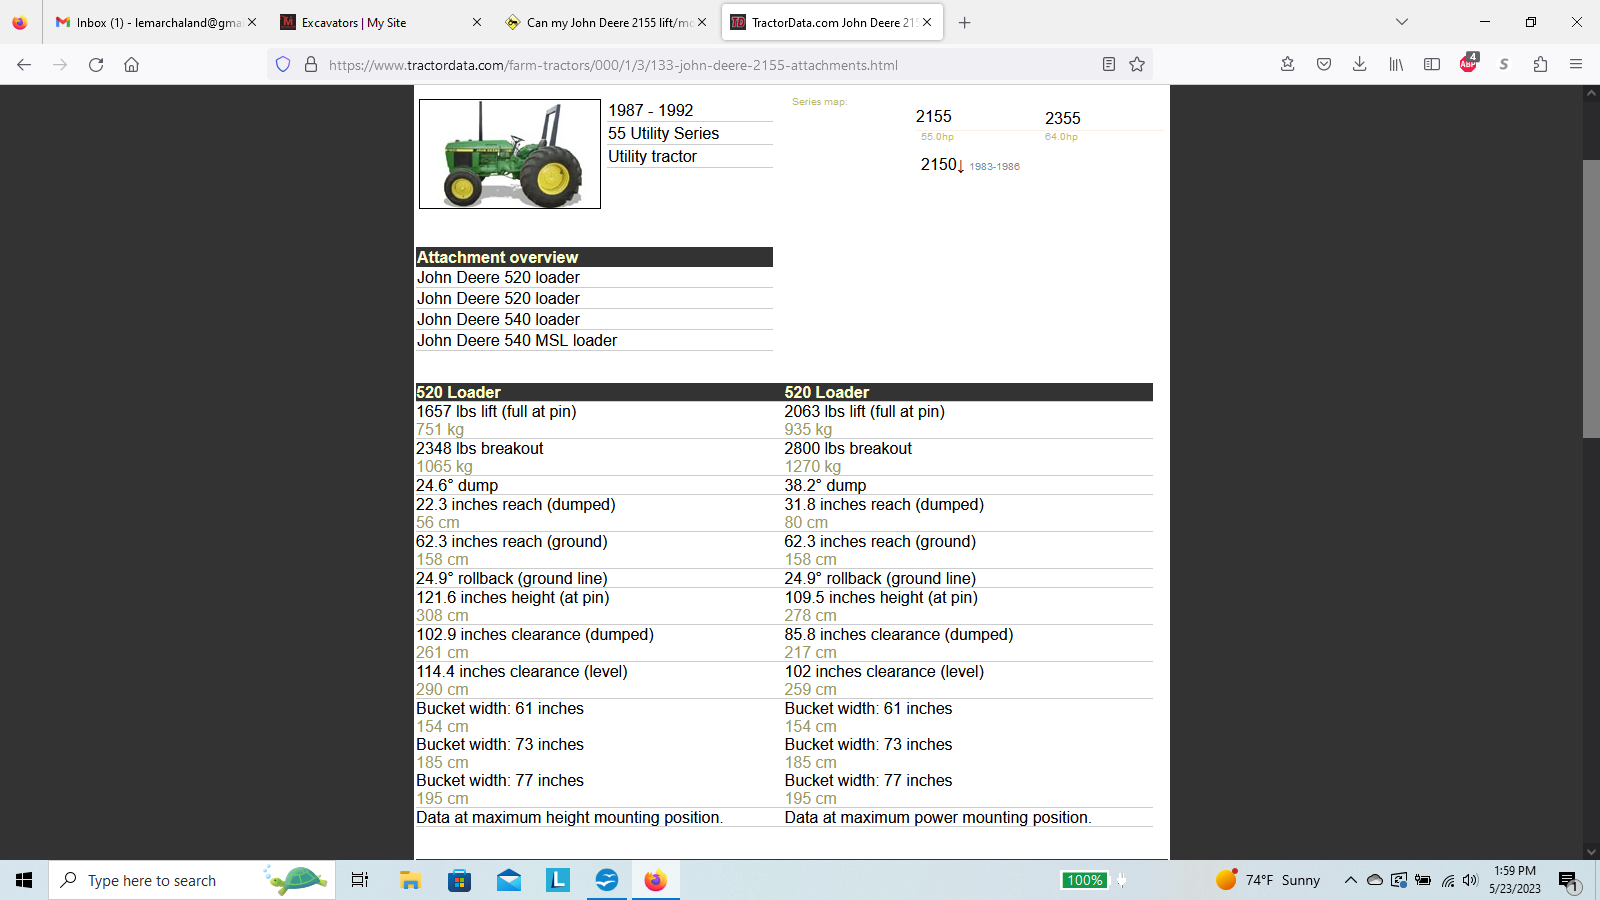This screenshot has width=1600, height=900.
Task: Close the Excavators My Site tab
Action: [477, 22]
